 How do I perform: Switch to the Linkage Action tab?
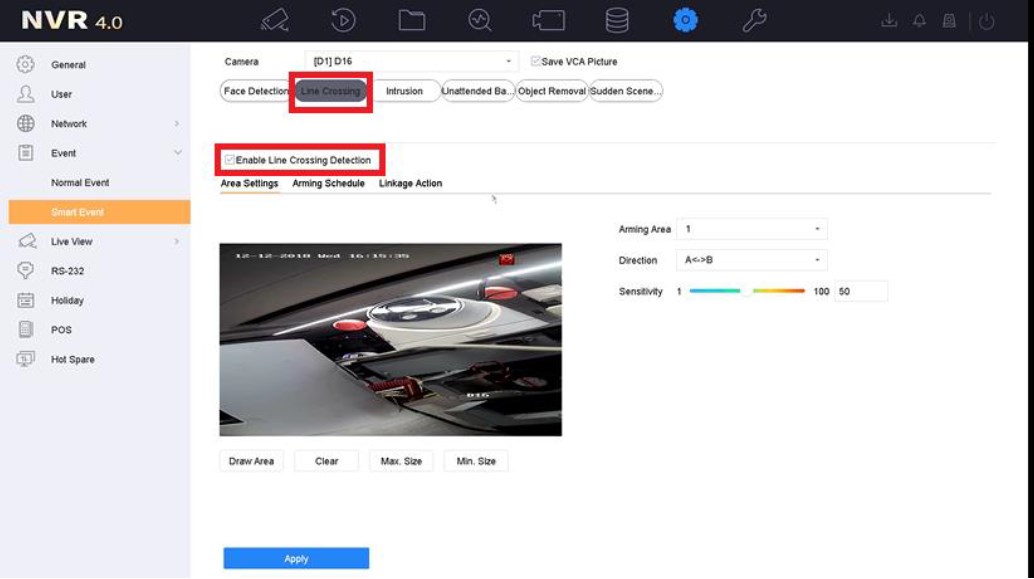410,184
